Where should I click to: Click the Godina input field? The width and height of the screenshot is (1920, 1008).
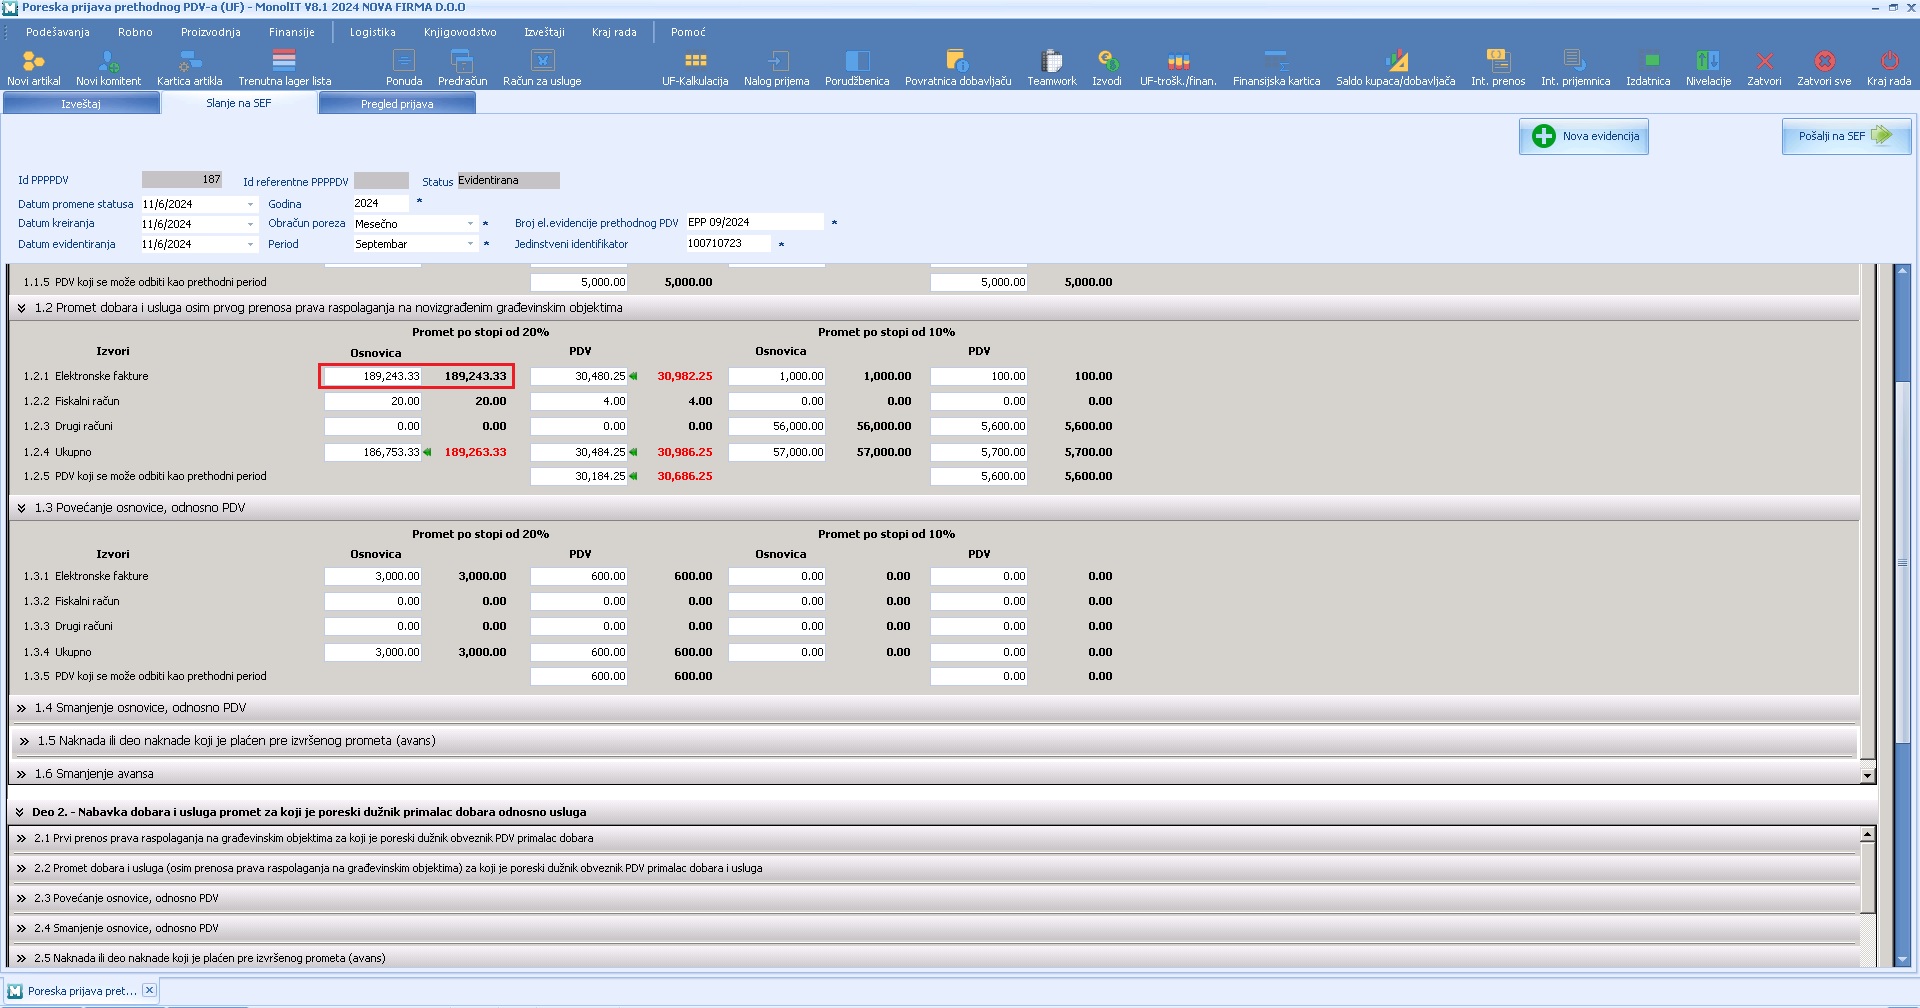(380, 203)
